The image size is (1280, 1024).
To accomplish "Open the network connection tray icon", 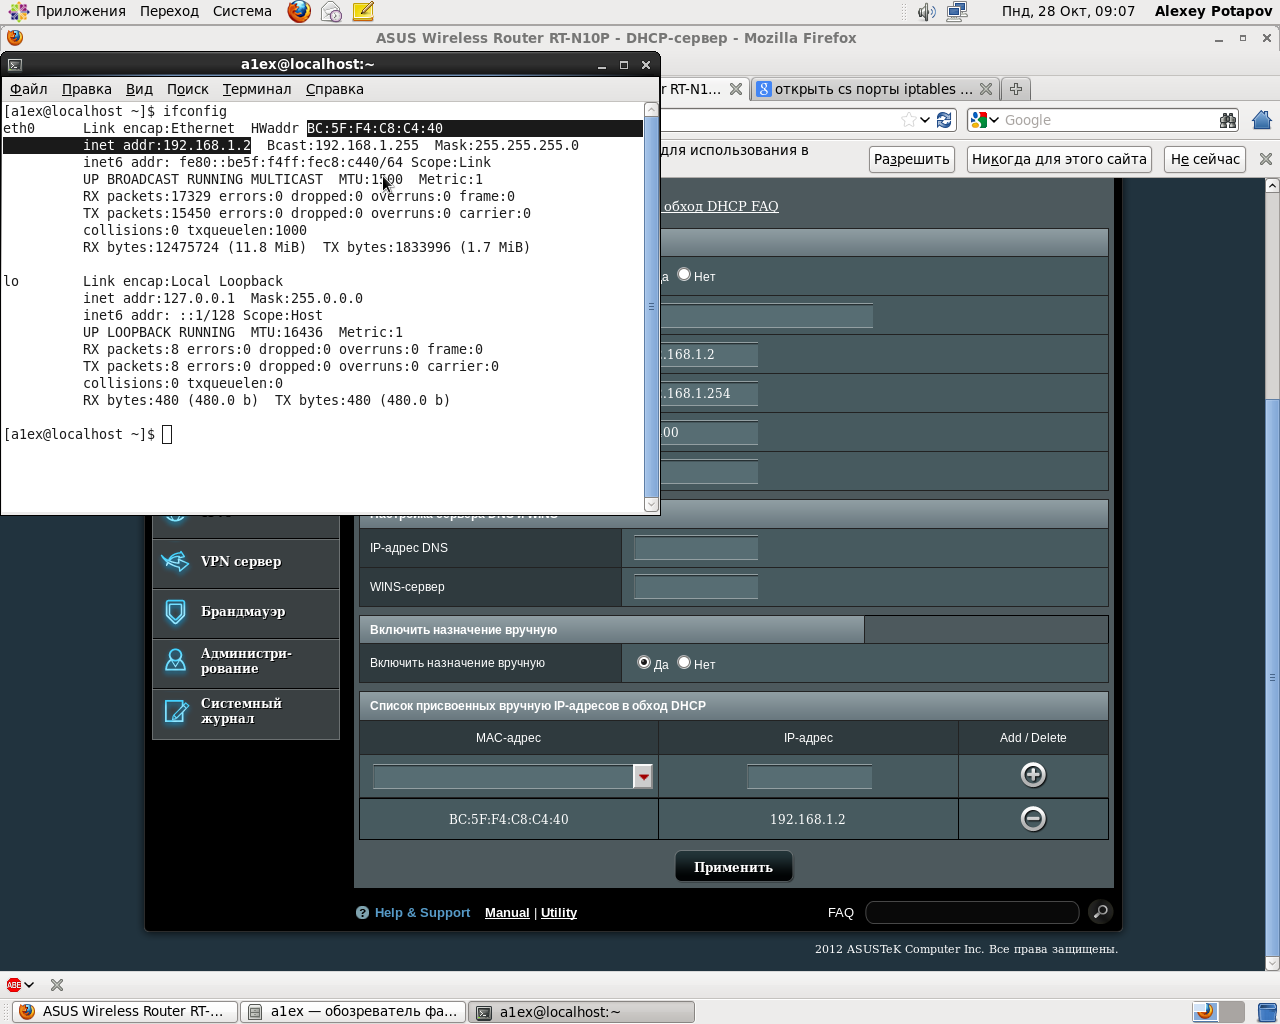I will pyautogui.click(x=957, y=11).
